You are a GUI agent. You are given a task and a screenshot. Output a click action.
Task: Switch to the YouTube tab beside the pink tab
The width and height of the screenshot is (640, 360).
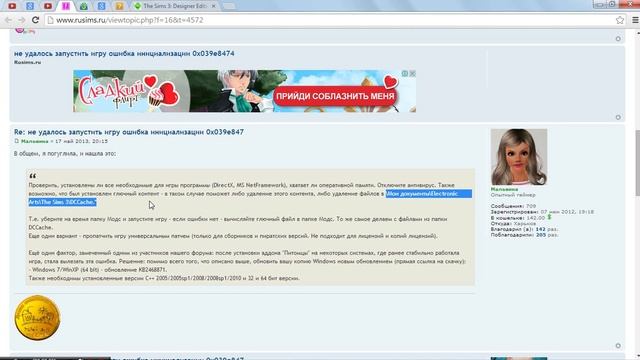[48, 6]
